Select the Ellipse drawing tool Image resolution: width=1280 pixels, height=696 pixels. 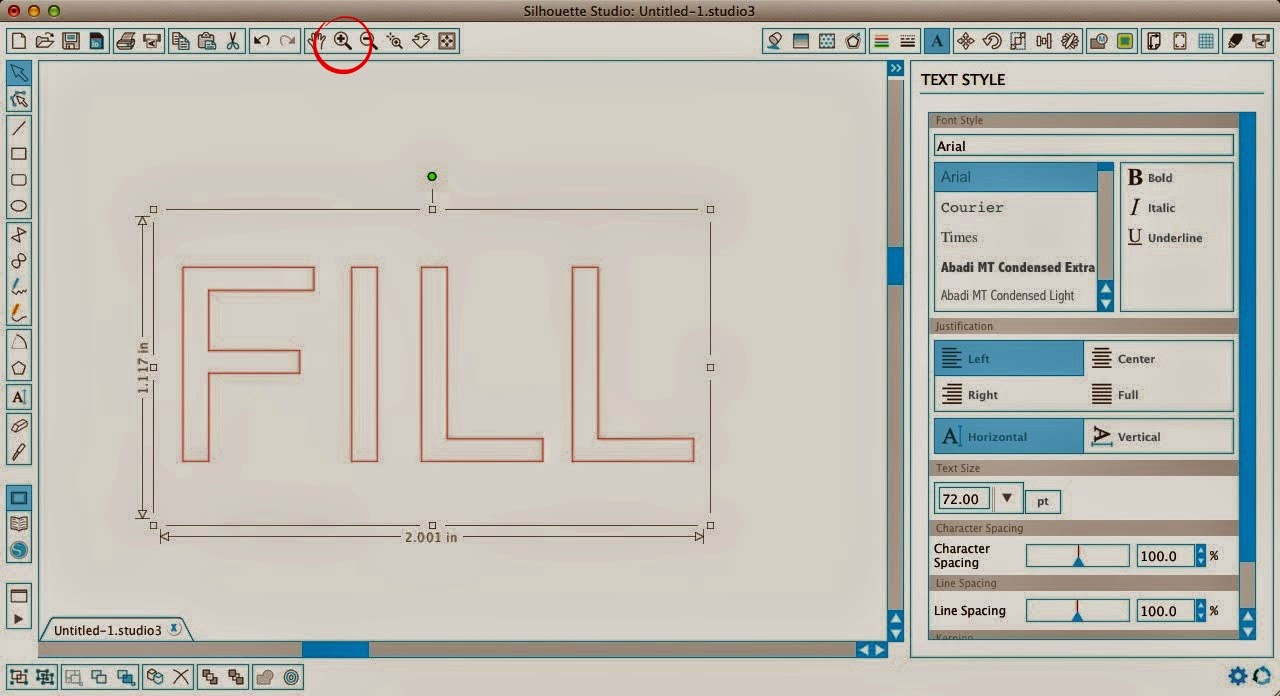[x=20, y=206]
